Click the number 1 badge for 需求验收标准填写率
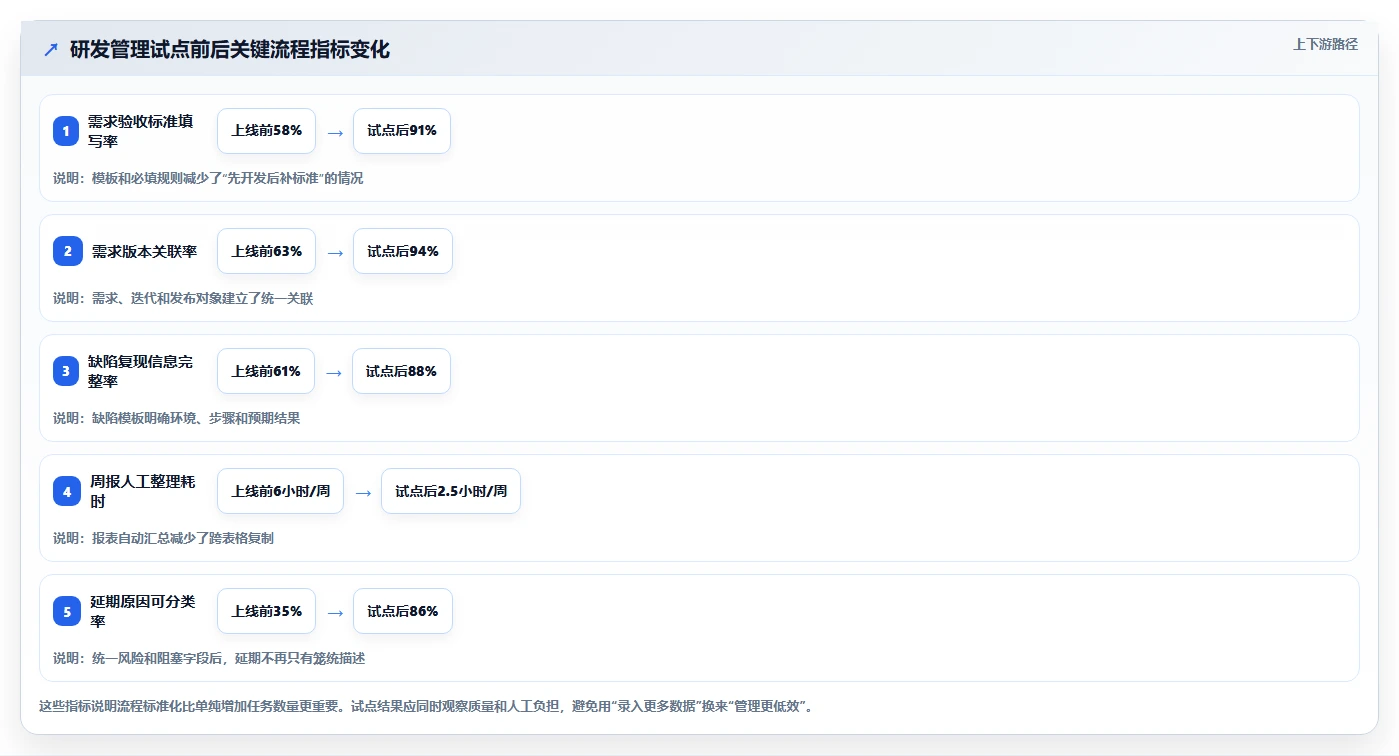The image size is (1399, 756). [66, 131]
